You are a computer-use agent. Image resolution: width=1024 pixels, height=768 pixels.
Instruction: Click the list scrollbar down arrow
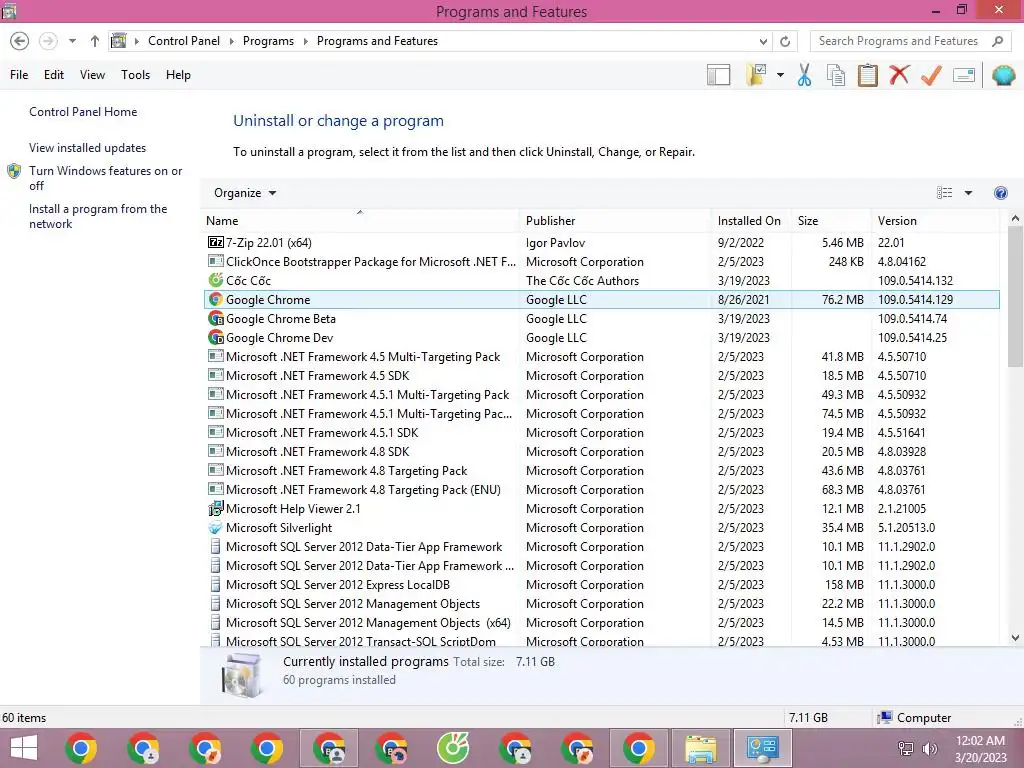1015,638
